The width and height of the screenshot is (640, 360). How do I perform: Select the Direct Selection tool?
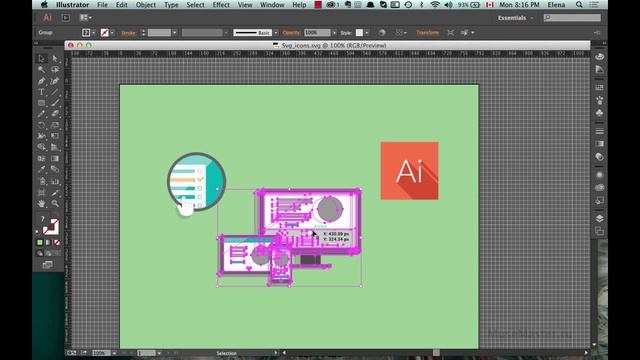(55, 58)
